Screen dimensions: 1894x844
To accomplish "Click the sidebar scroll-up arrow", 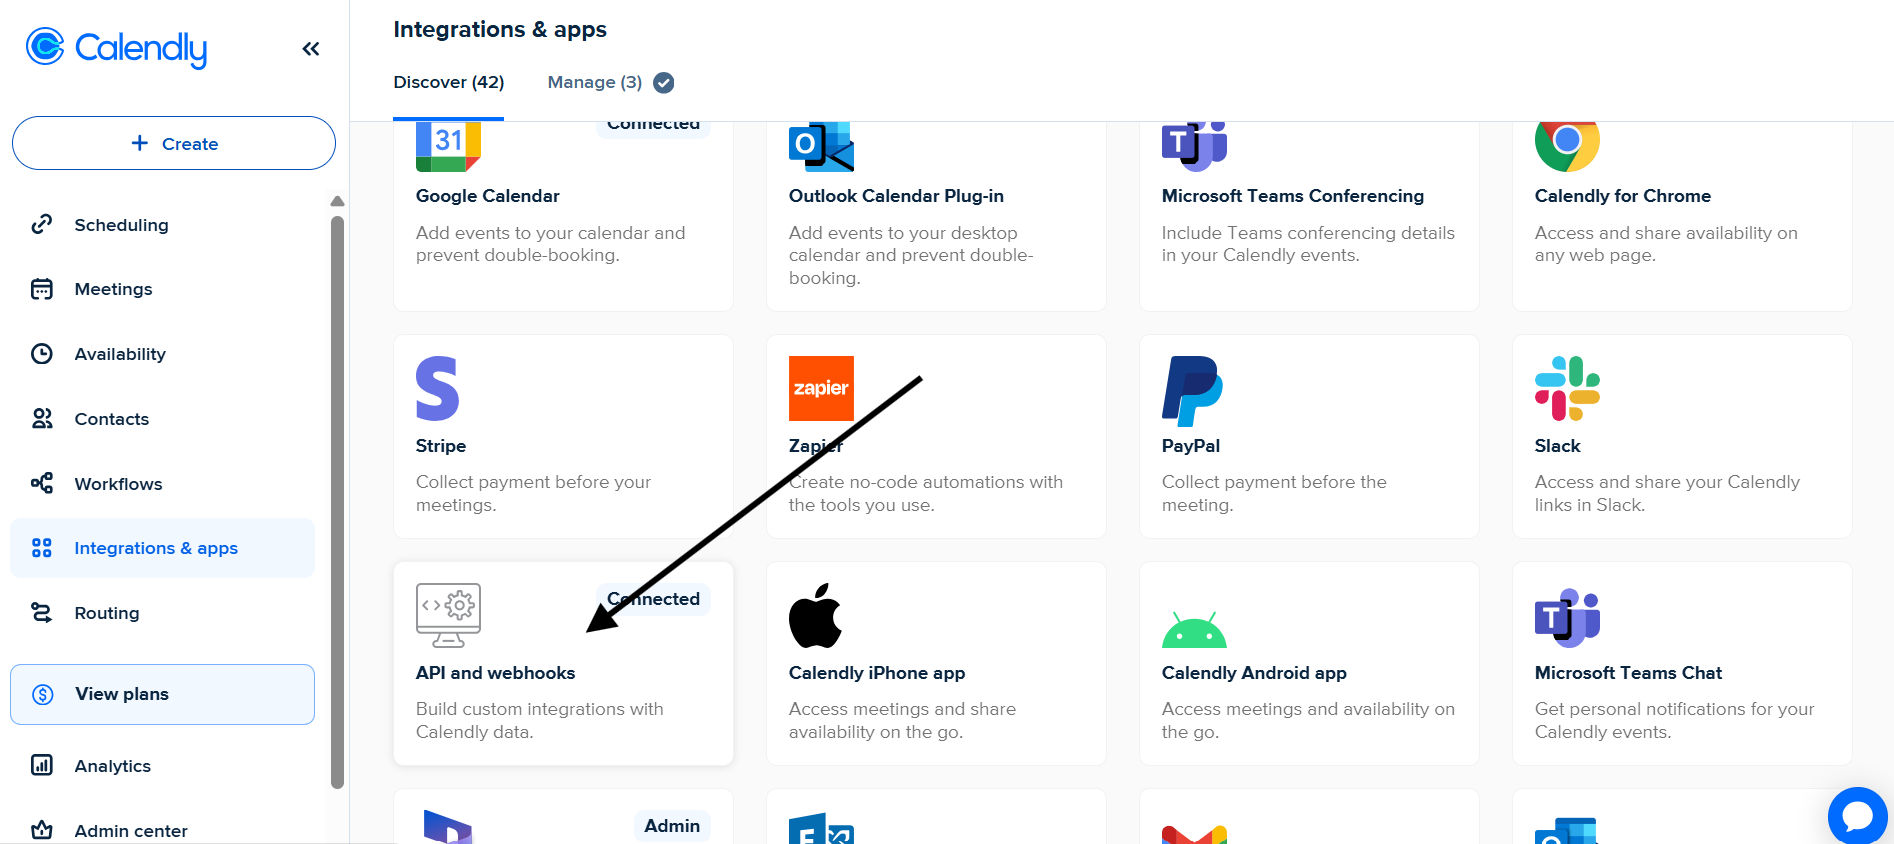I will 337,201.
